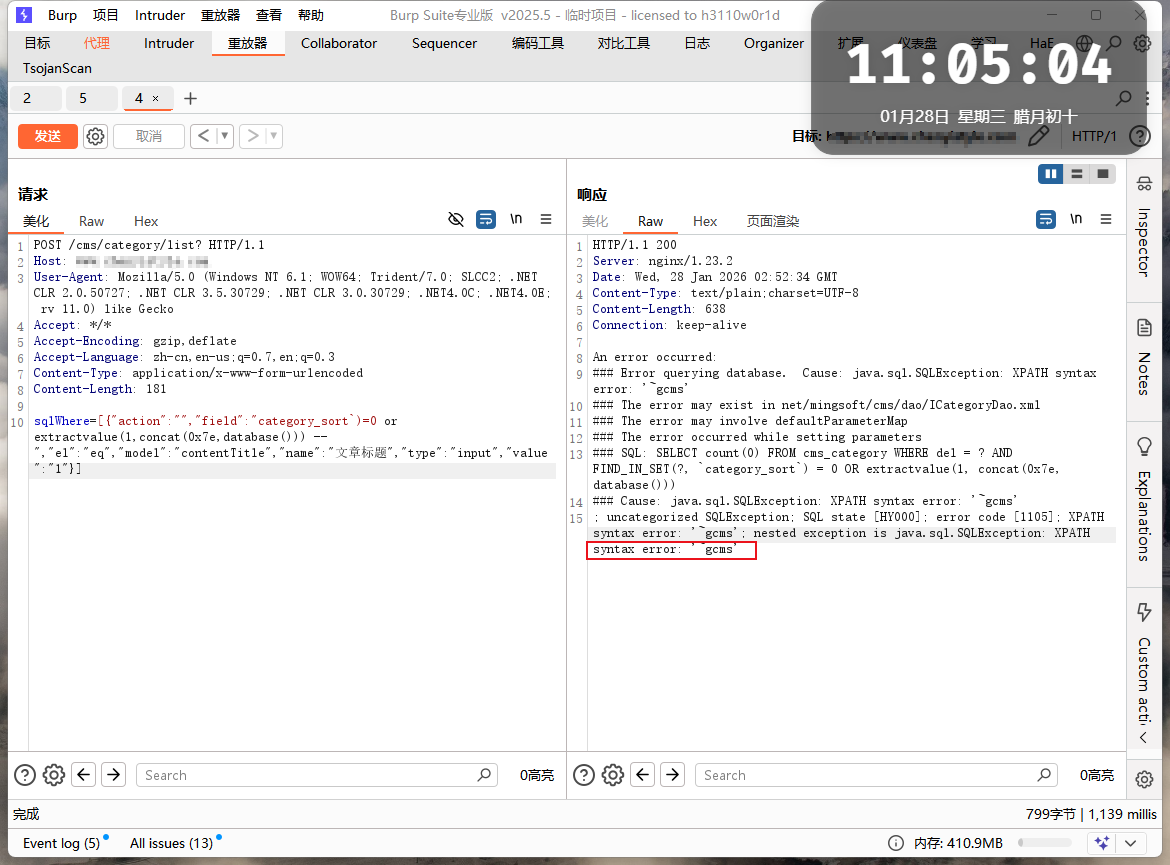Open response search settings gear
Screen dimensions: 1170x865
(613, 775)
